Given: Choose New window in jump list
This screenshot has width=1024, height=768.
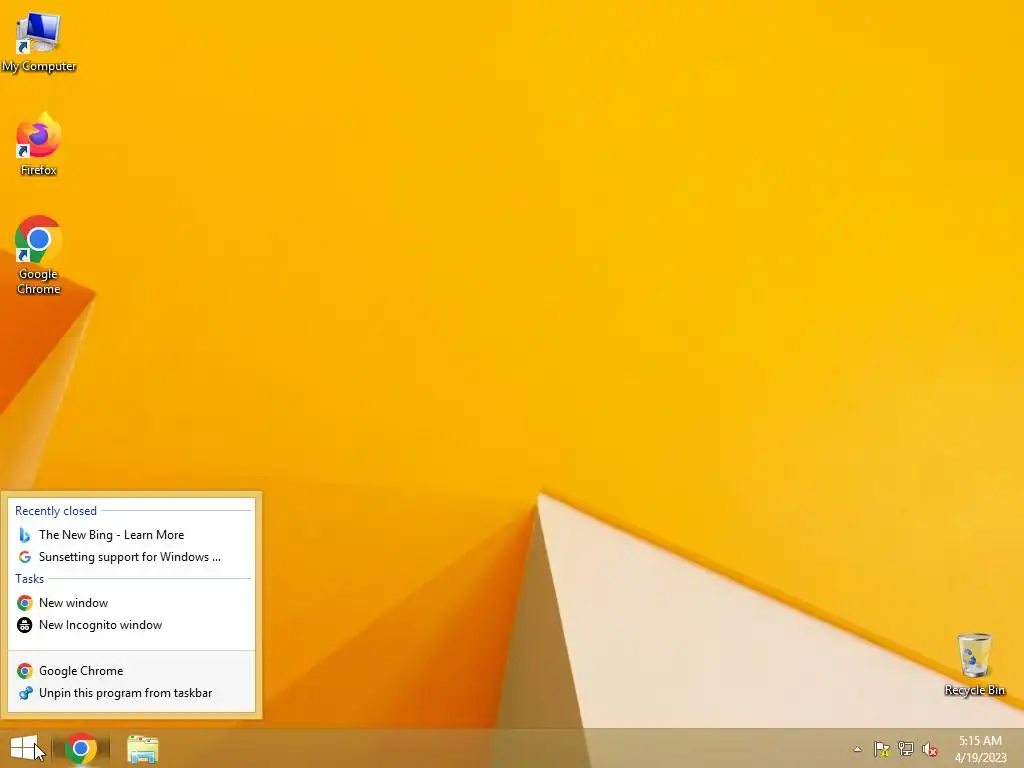Looking at the screenshot, I should (132, 603).
